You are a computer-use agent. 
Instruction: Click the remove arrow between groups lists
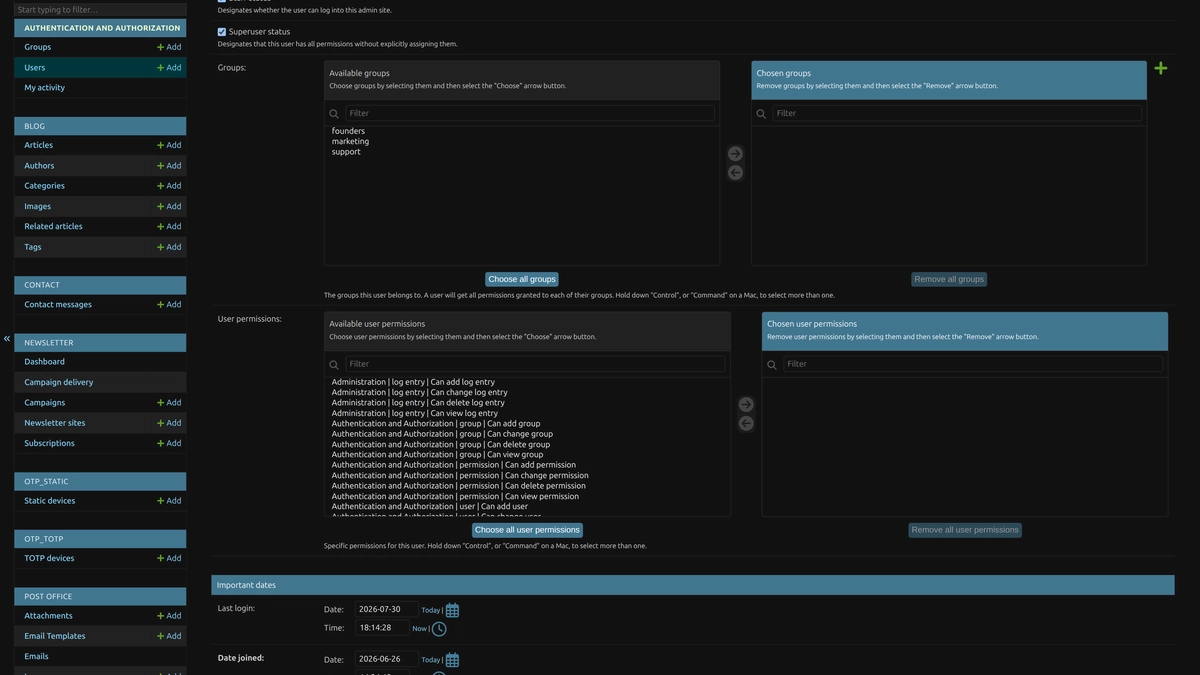click(735, 173)
